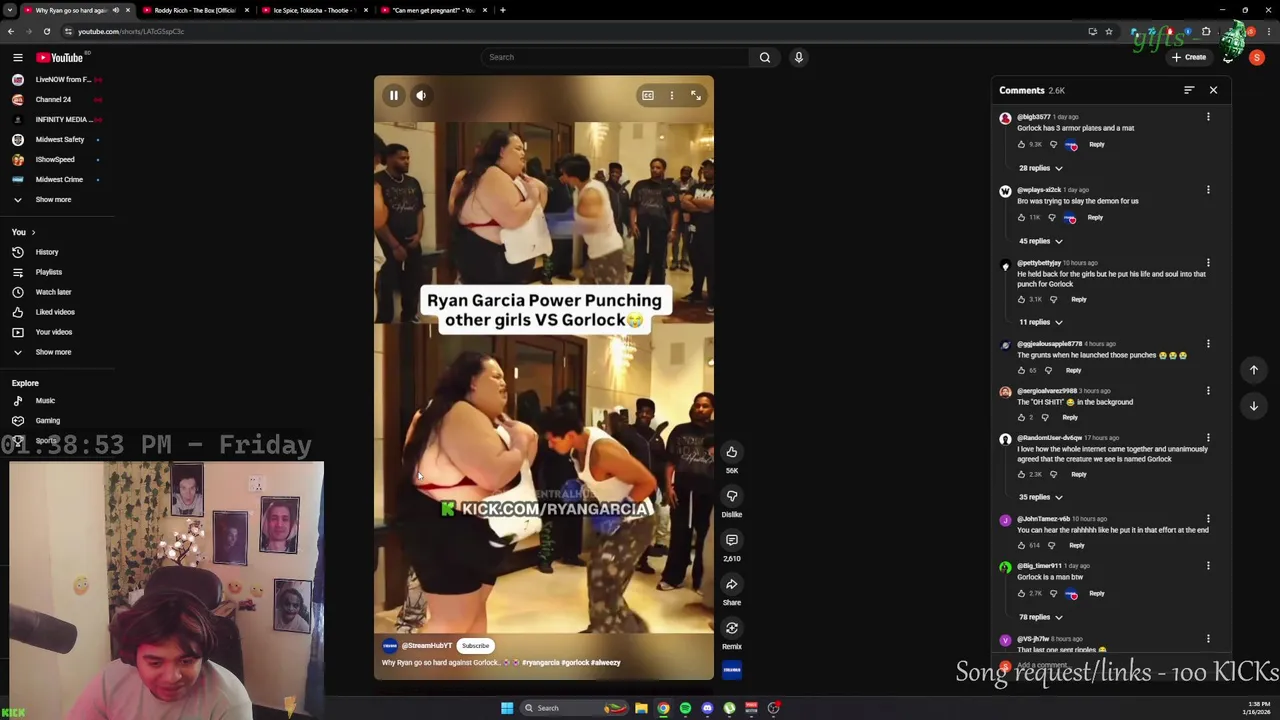Open comments button showing 2,610
Viewport: 1280px width, 720px height.
732,540
